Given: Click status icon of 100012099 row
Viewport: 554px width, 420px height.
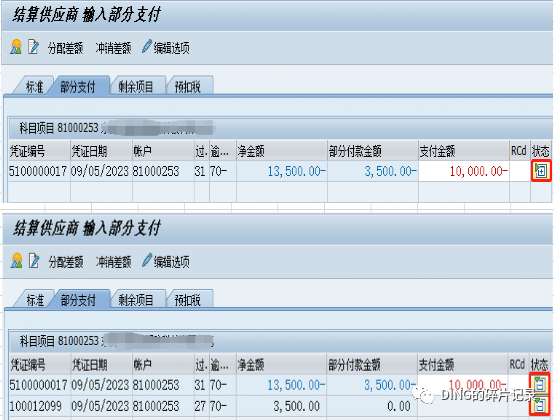Looking at the screenshot, I should click(540, 405).
